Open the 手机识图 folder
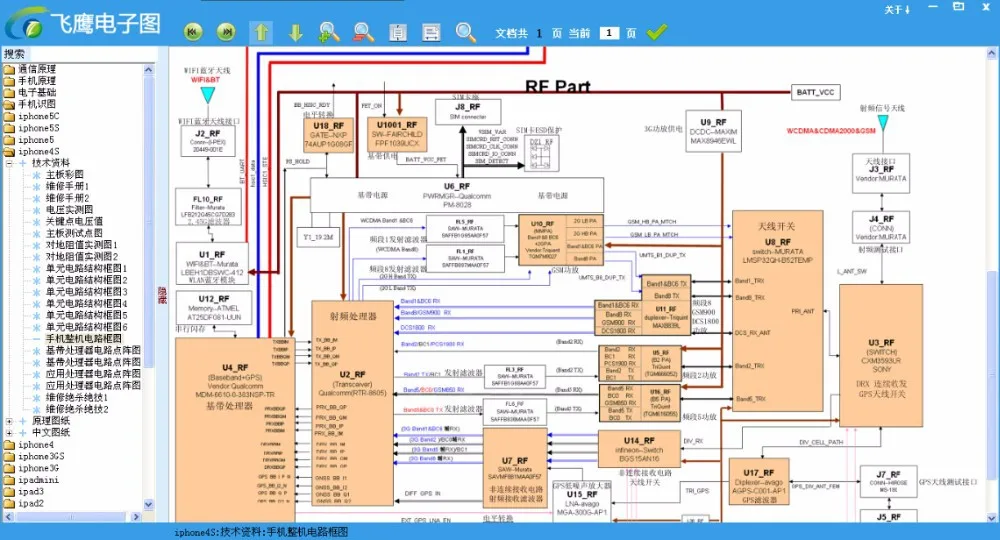 point(36,104)
